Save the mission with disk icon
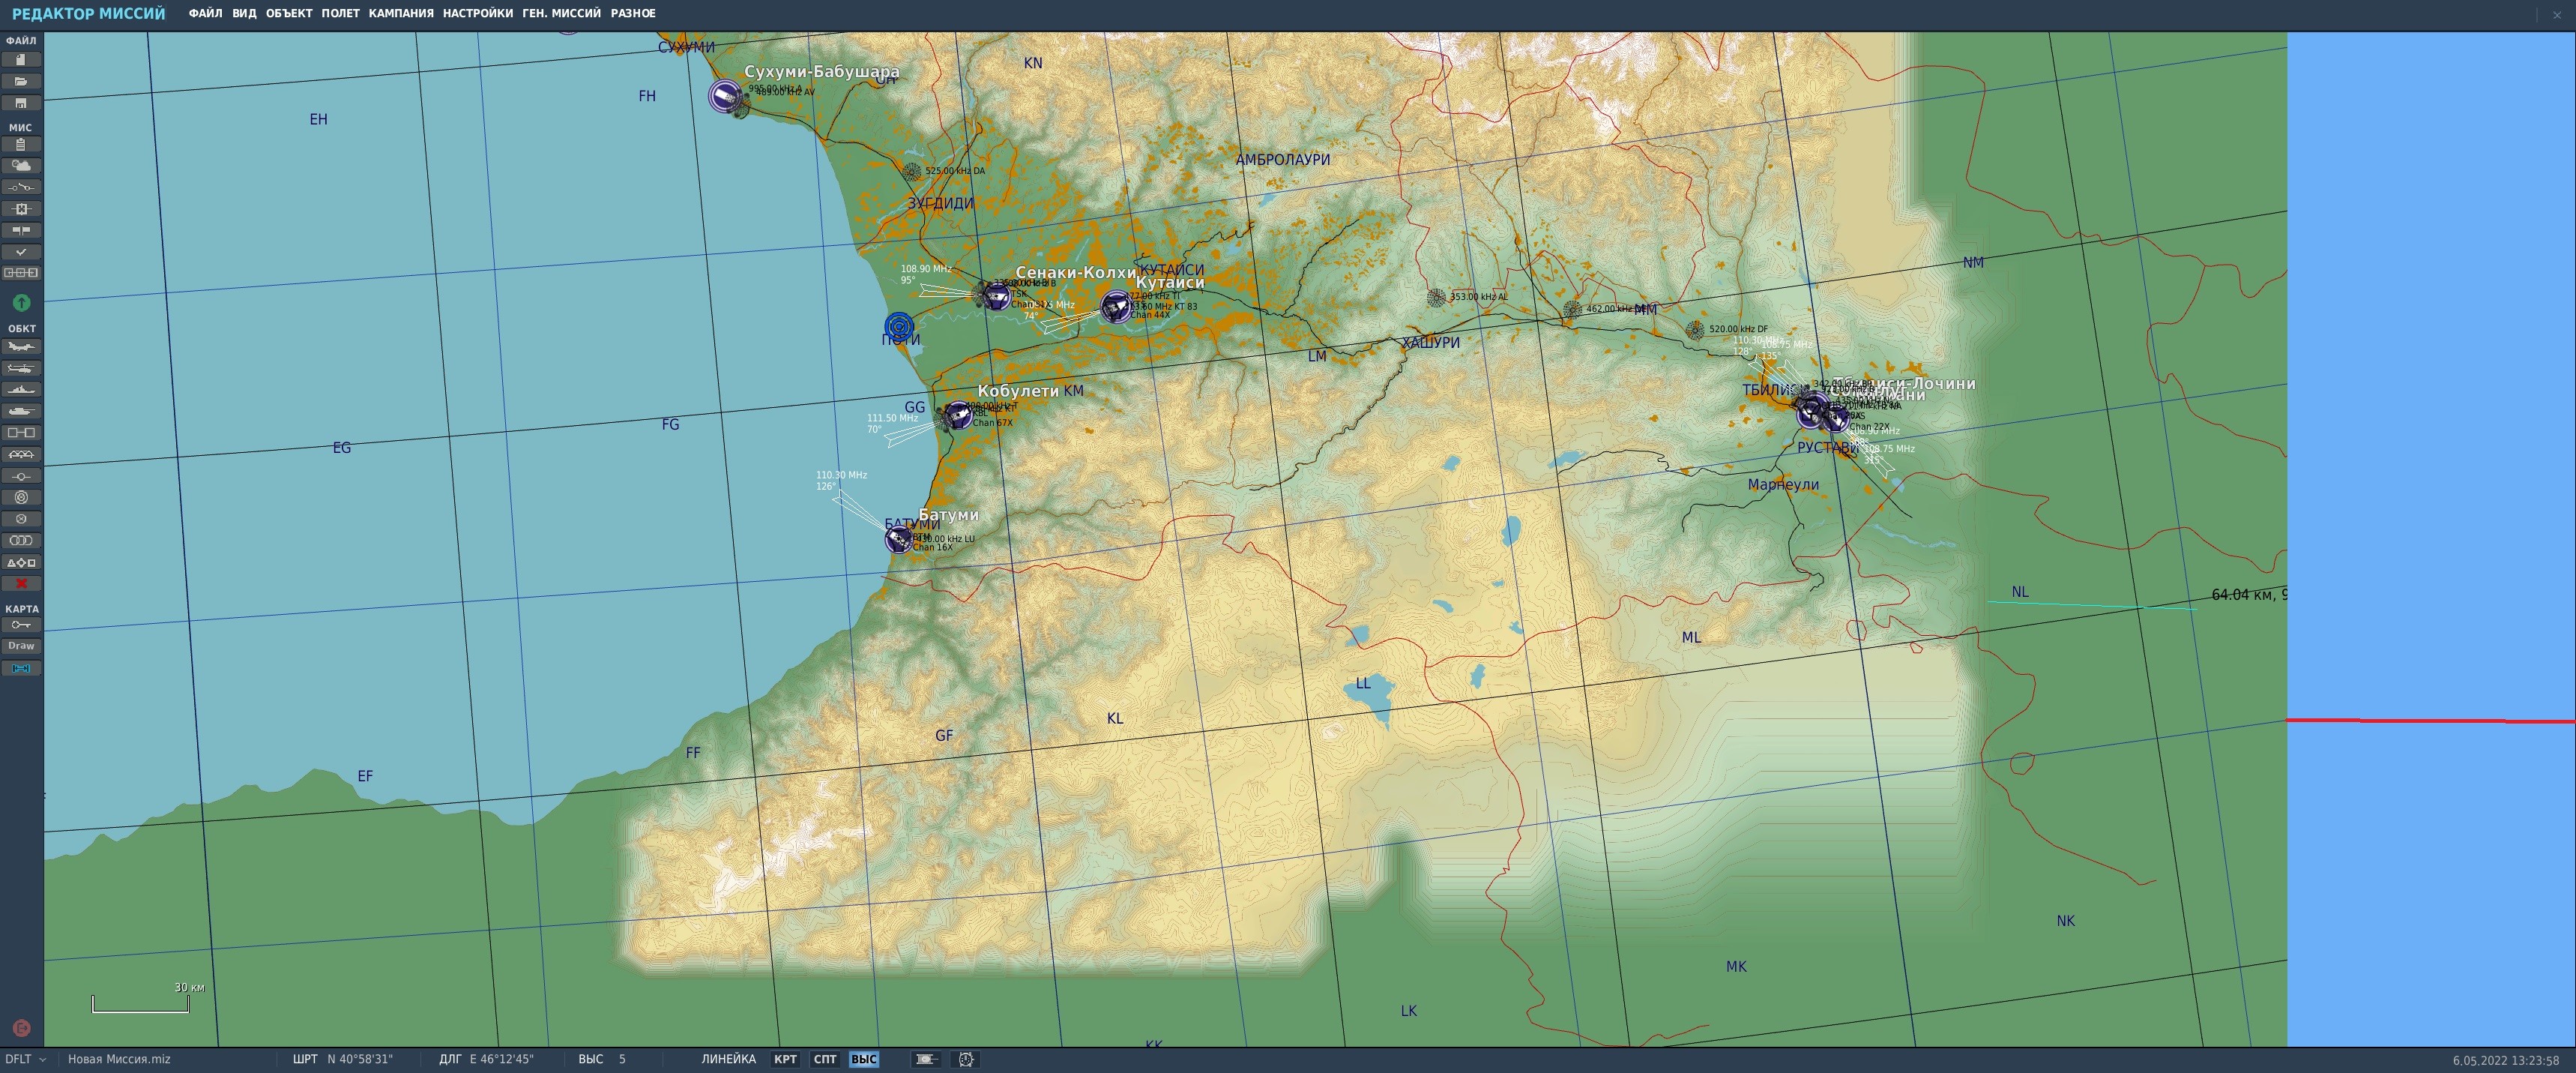The image size is (2576, 1073). pyautogui.click(x=21, y=103)
